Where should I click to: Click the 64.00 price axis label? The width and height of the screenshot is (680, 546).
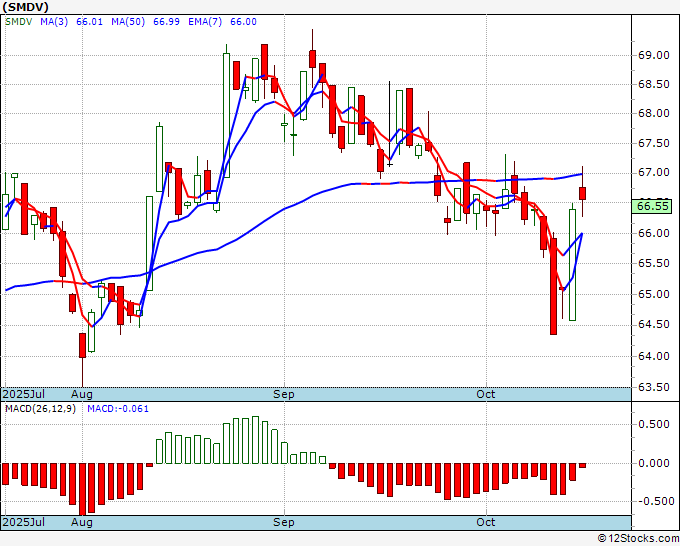(654, 356)
